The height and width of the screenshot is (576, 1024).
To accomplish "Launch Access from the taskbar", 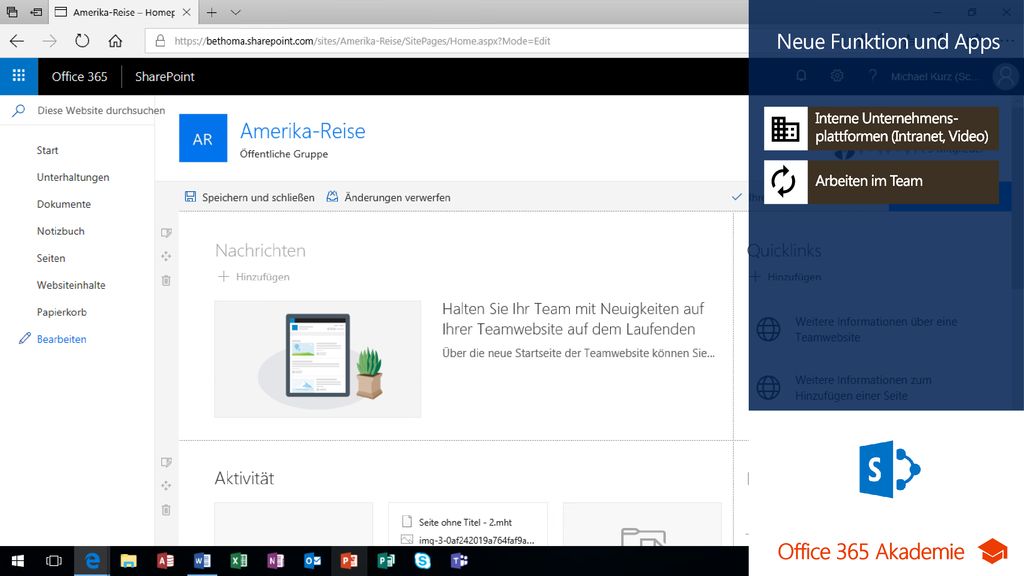I will click(165, 561).
